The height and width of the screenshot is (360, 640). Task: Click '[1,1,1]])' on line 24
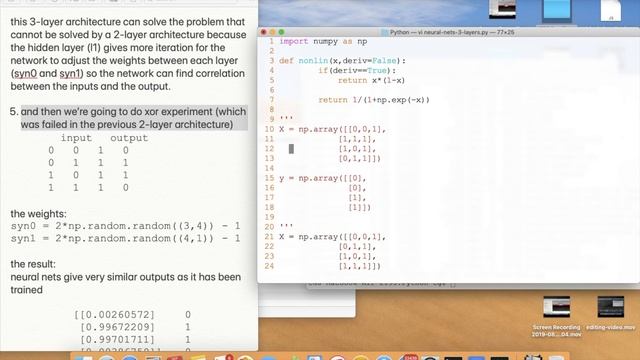tap(359, 267)
